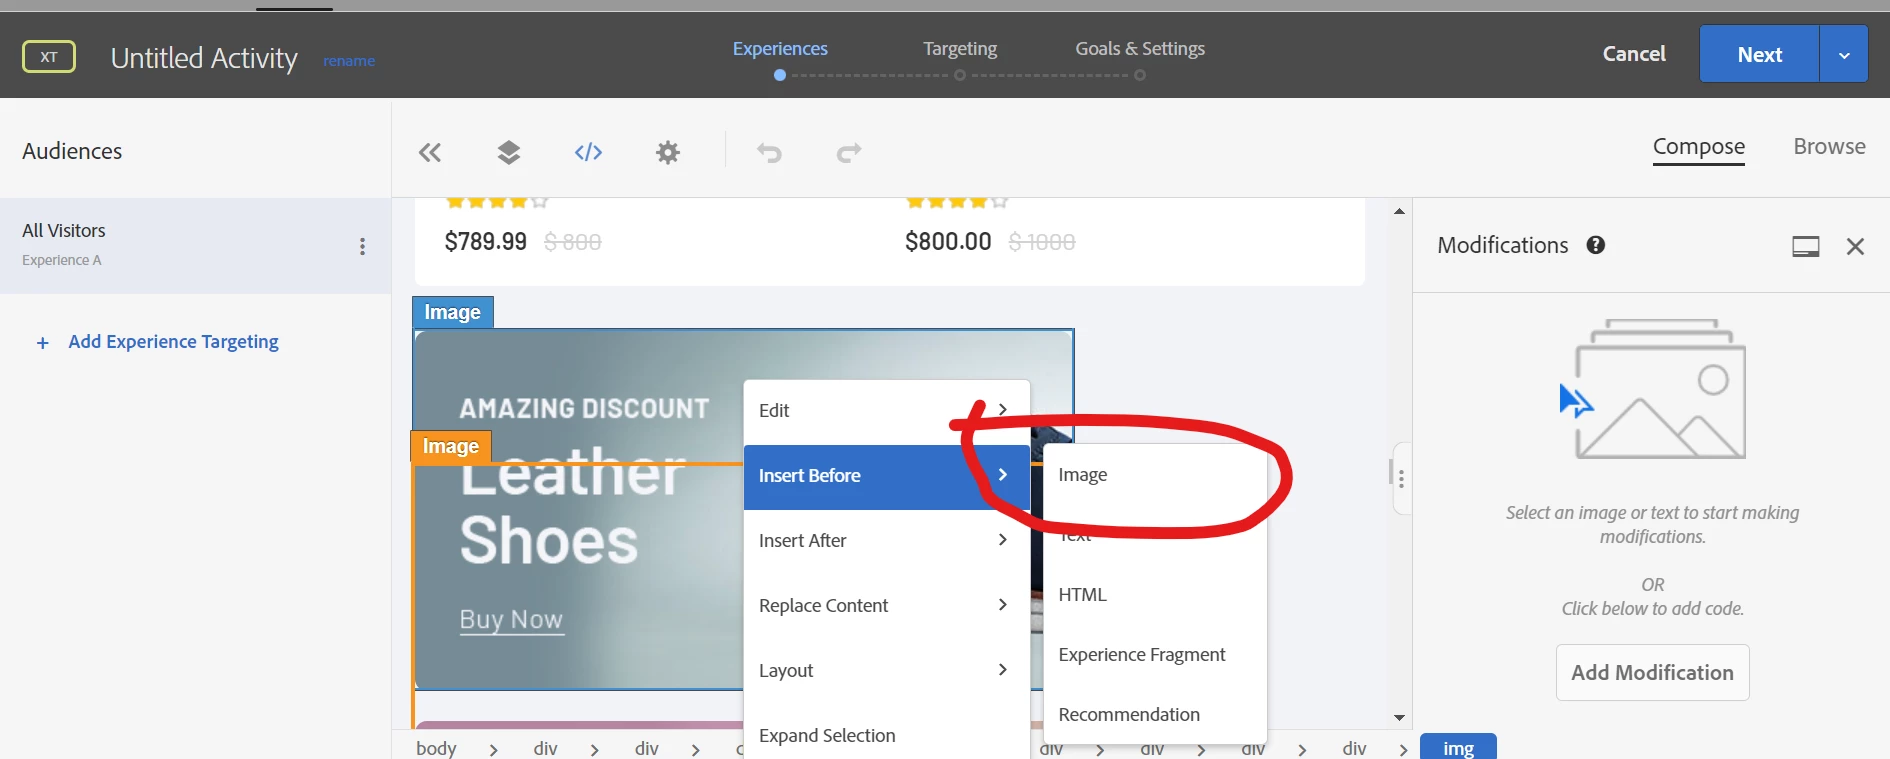Open the dropdown arrow beside Next
This screenshot has height=759, width=1890.
tap(1844, 55)
